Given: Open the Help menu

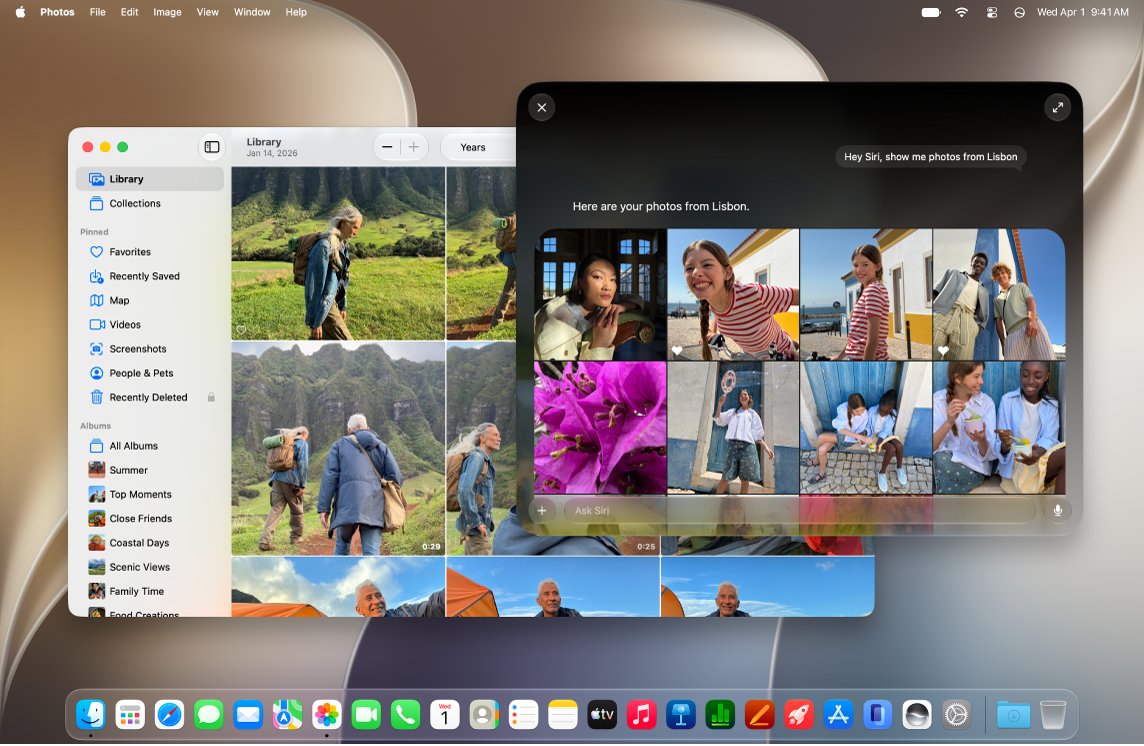Looking at the screenshot, I should coord(295,12).
